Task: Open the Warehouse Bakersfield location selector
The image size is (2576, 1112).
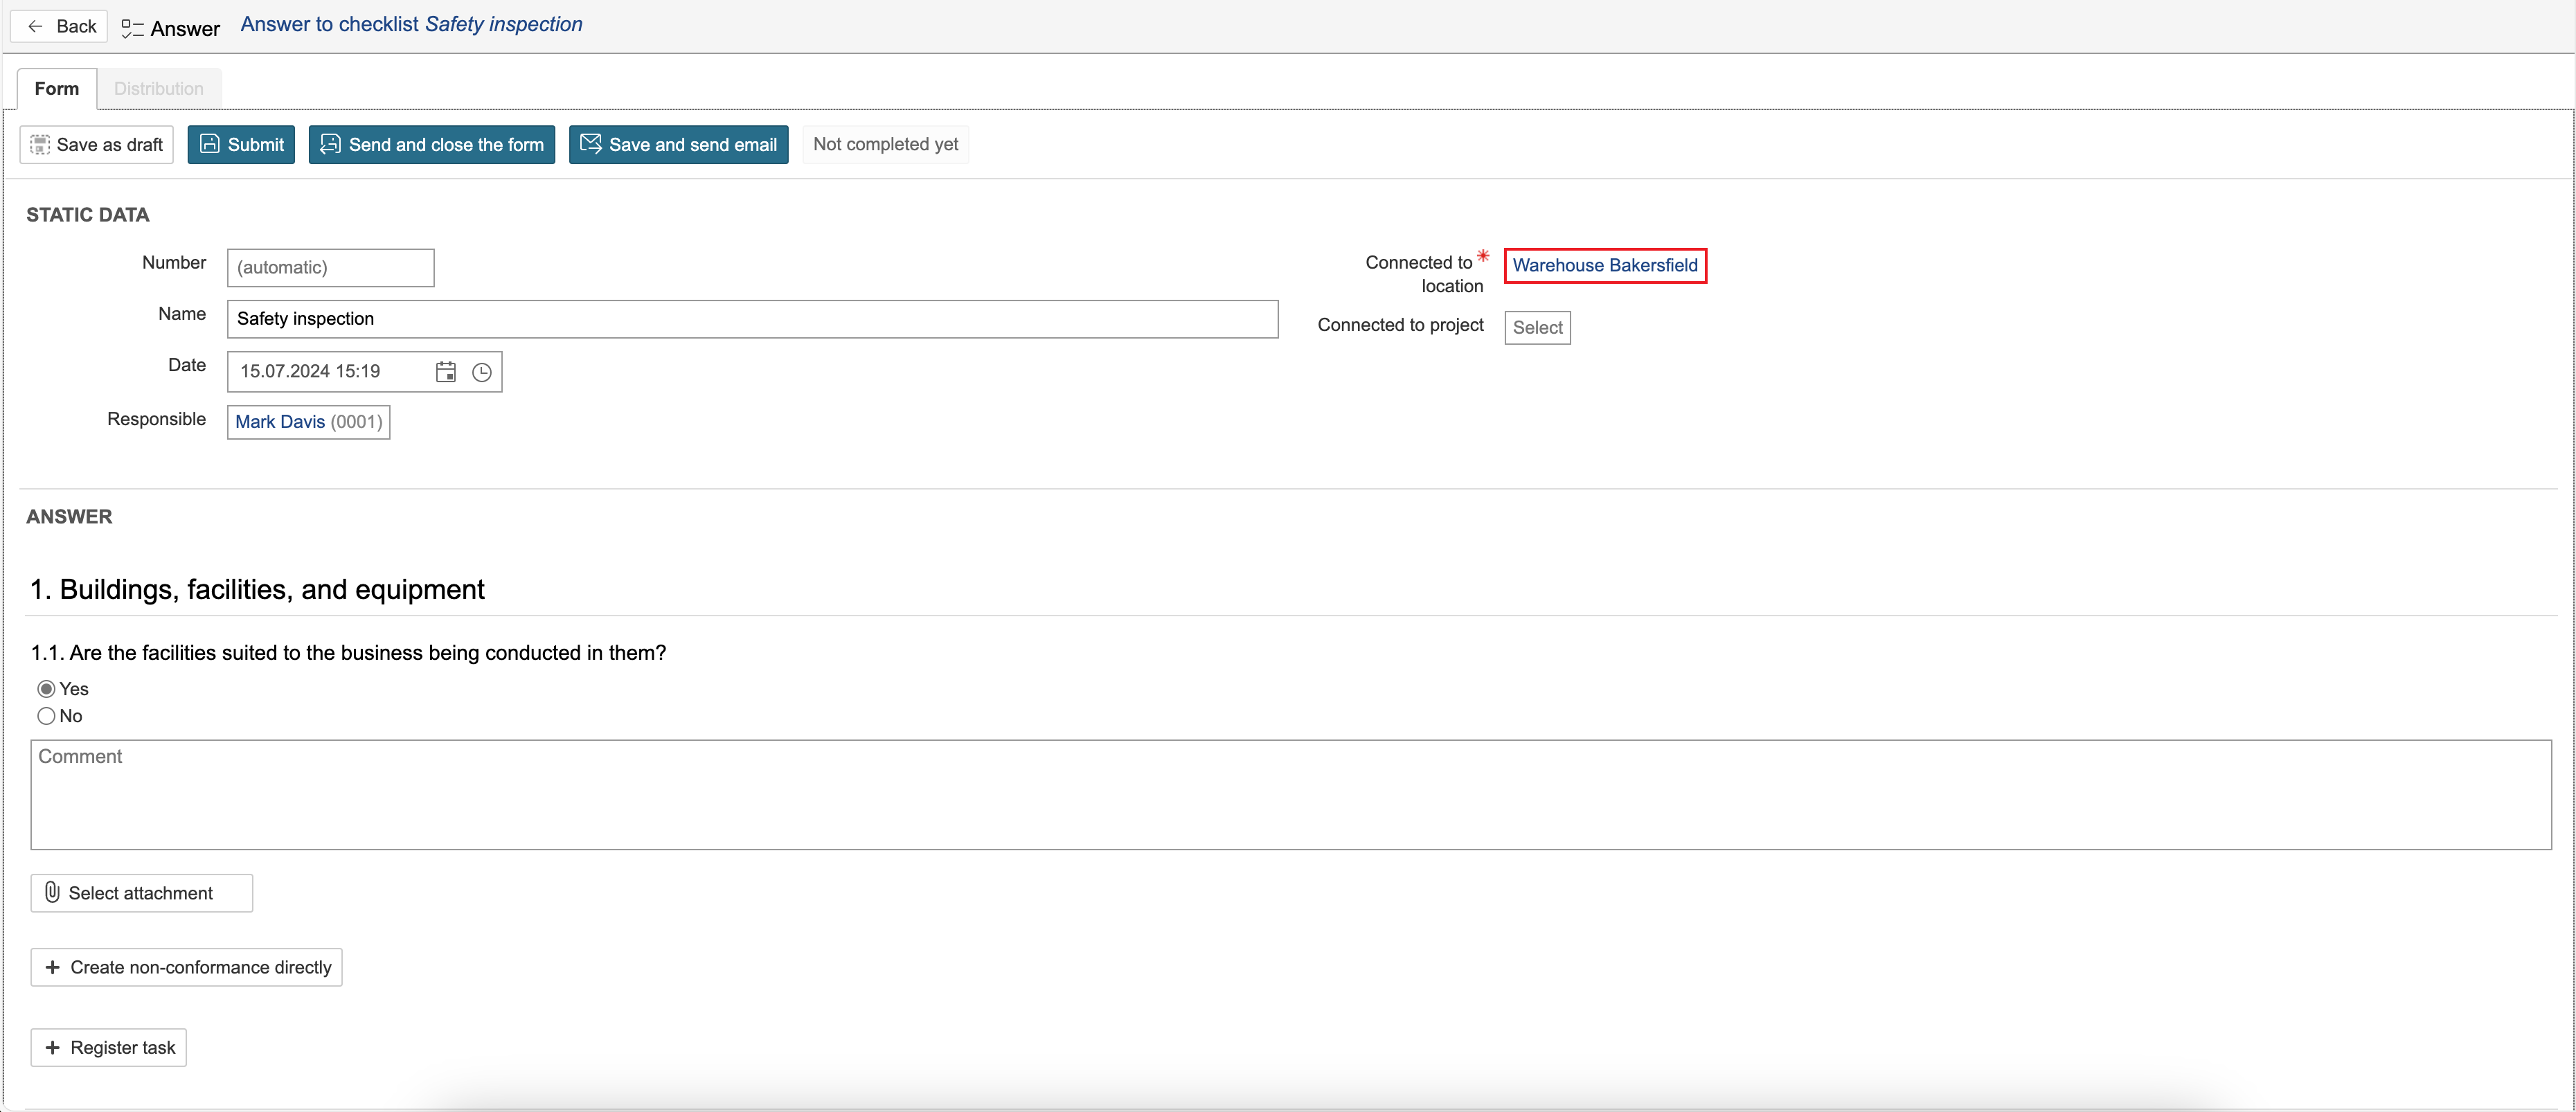Action: [x=1604, y=265]
